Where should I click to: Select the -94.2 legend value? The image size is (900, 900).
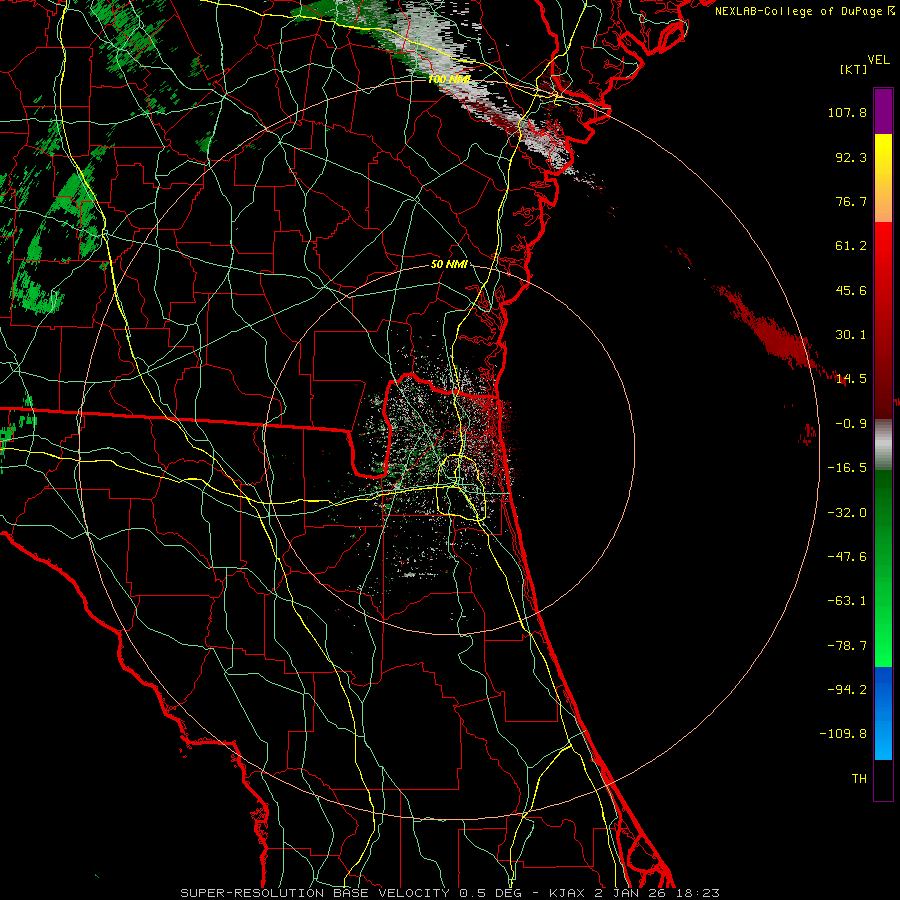pos(847,689)
